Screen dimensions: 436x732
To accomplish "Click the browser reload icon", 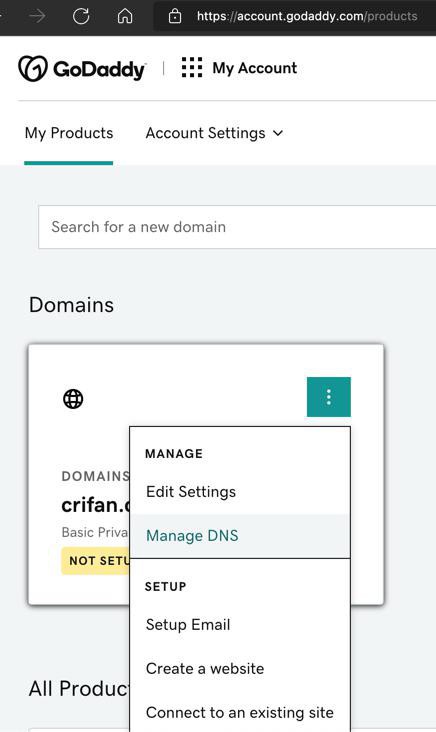I will 81,16.
